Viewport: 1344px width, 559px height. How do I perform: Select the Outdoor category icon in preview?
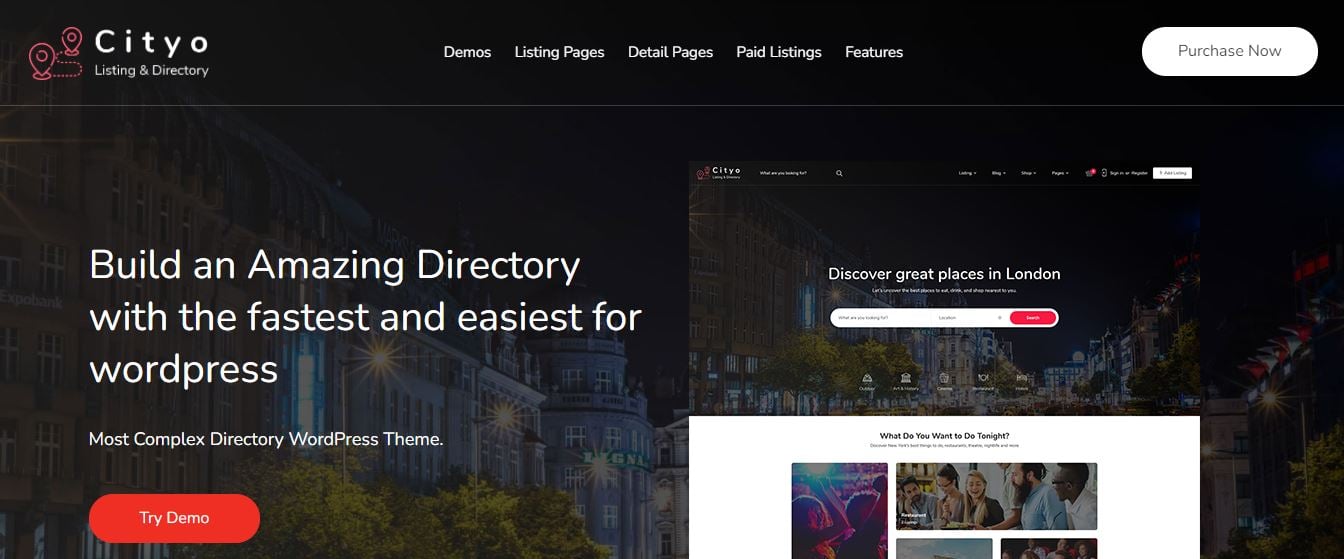pyautogui.click(x=866, y=380)
